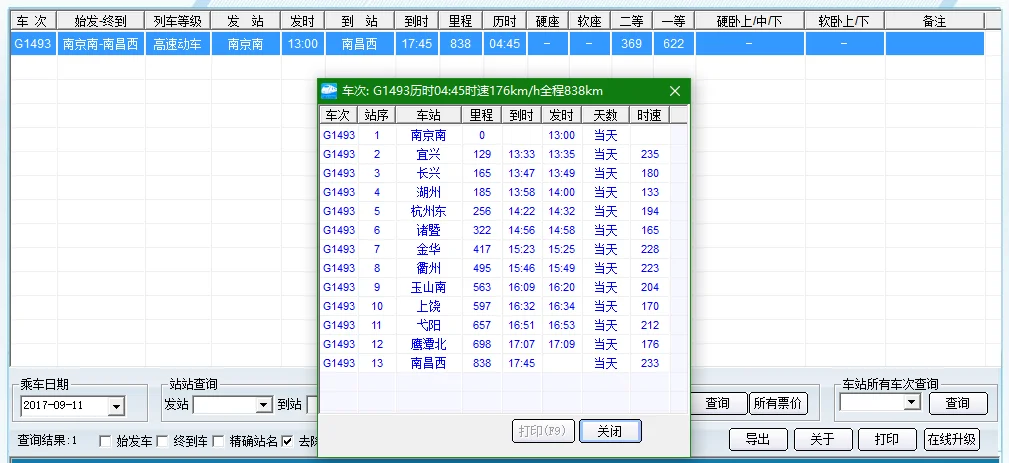This screenshot has height=463, width=1009.
Task: Click the 导出 export button
Action: [x=758, y=440]
